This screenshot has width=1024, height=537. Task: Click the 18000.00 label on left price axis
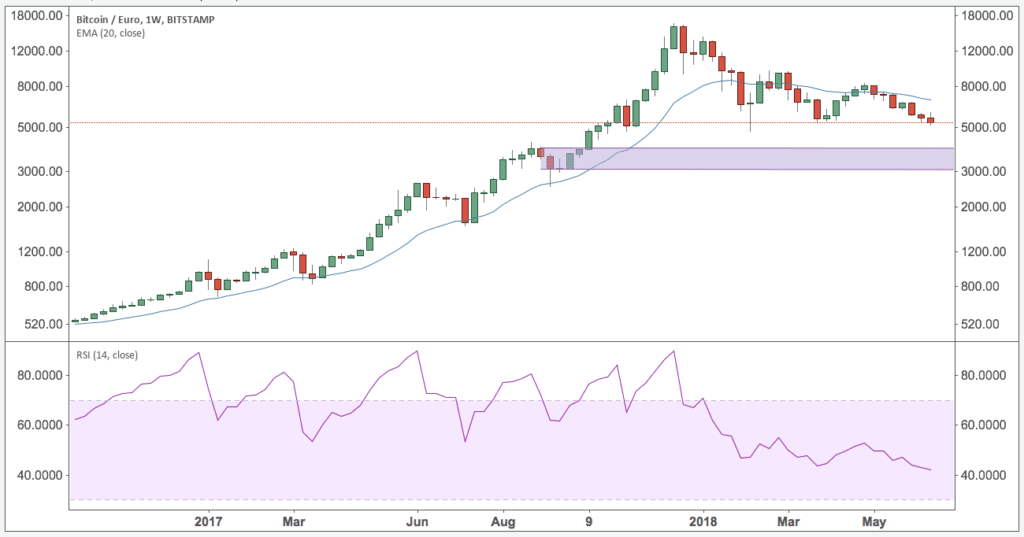point(37,15)
